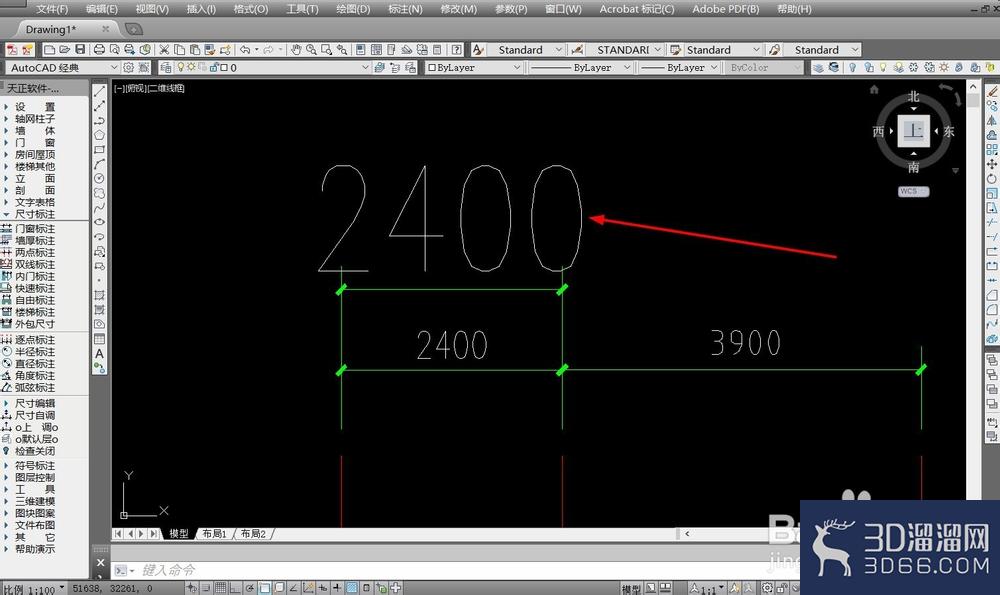Select the Circle draw tool
Image resolution: width=1000 pixels, height=595 pixels.
pos(99,179)
